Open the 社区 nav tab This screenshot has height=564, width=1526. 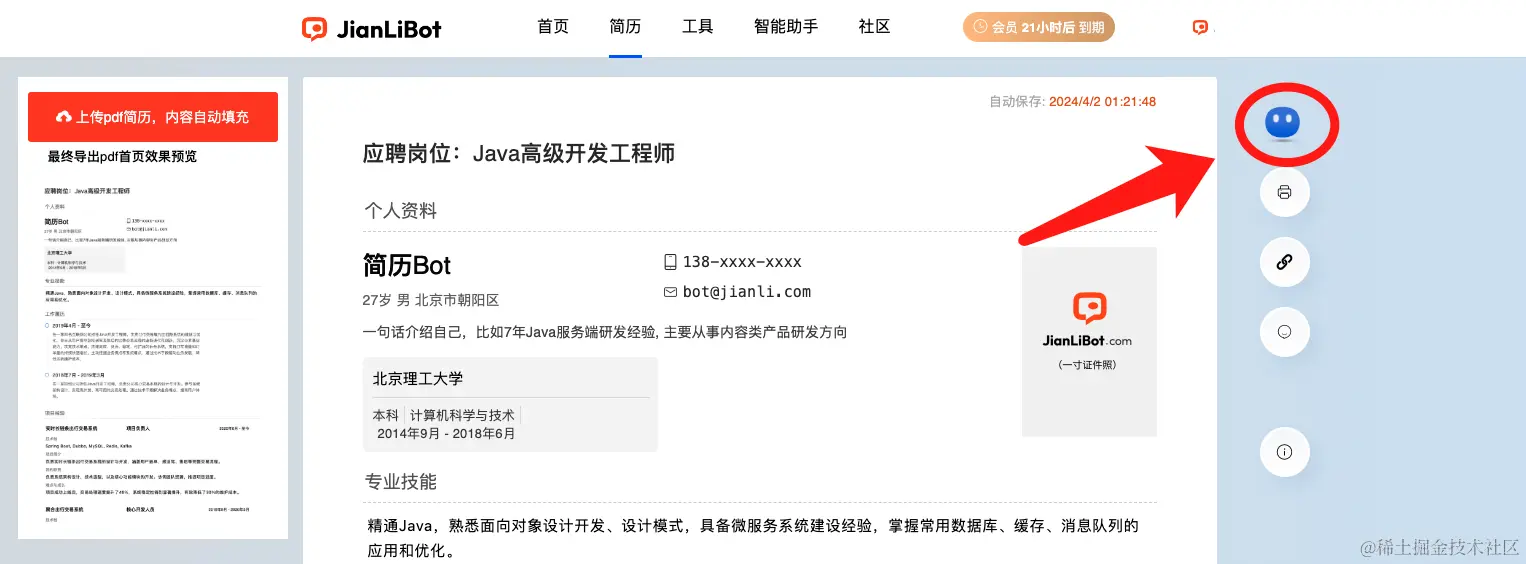pos(875,27)
